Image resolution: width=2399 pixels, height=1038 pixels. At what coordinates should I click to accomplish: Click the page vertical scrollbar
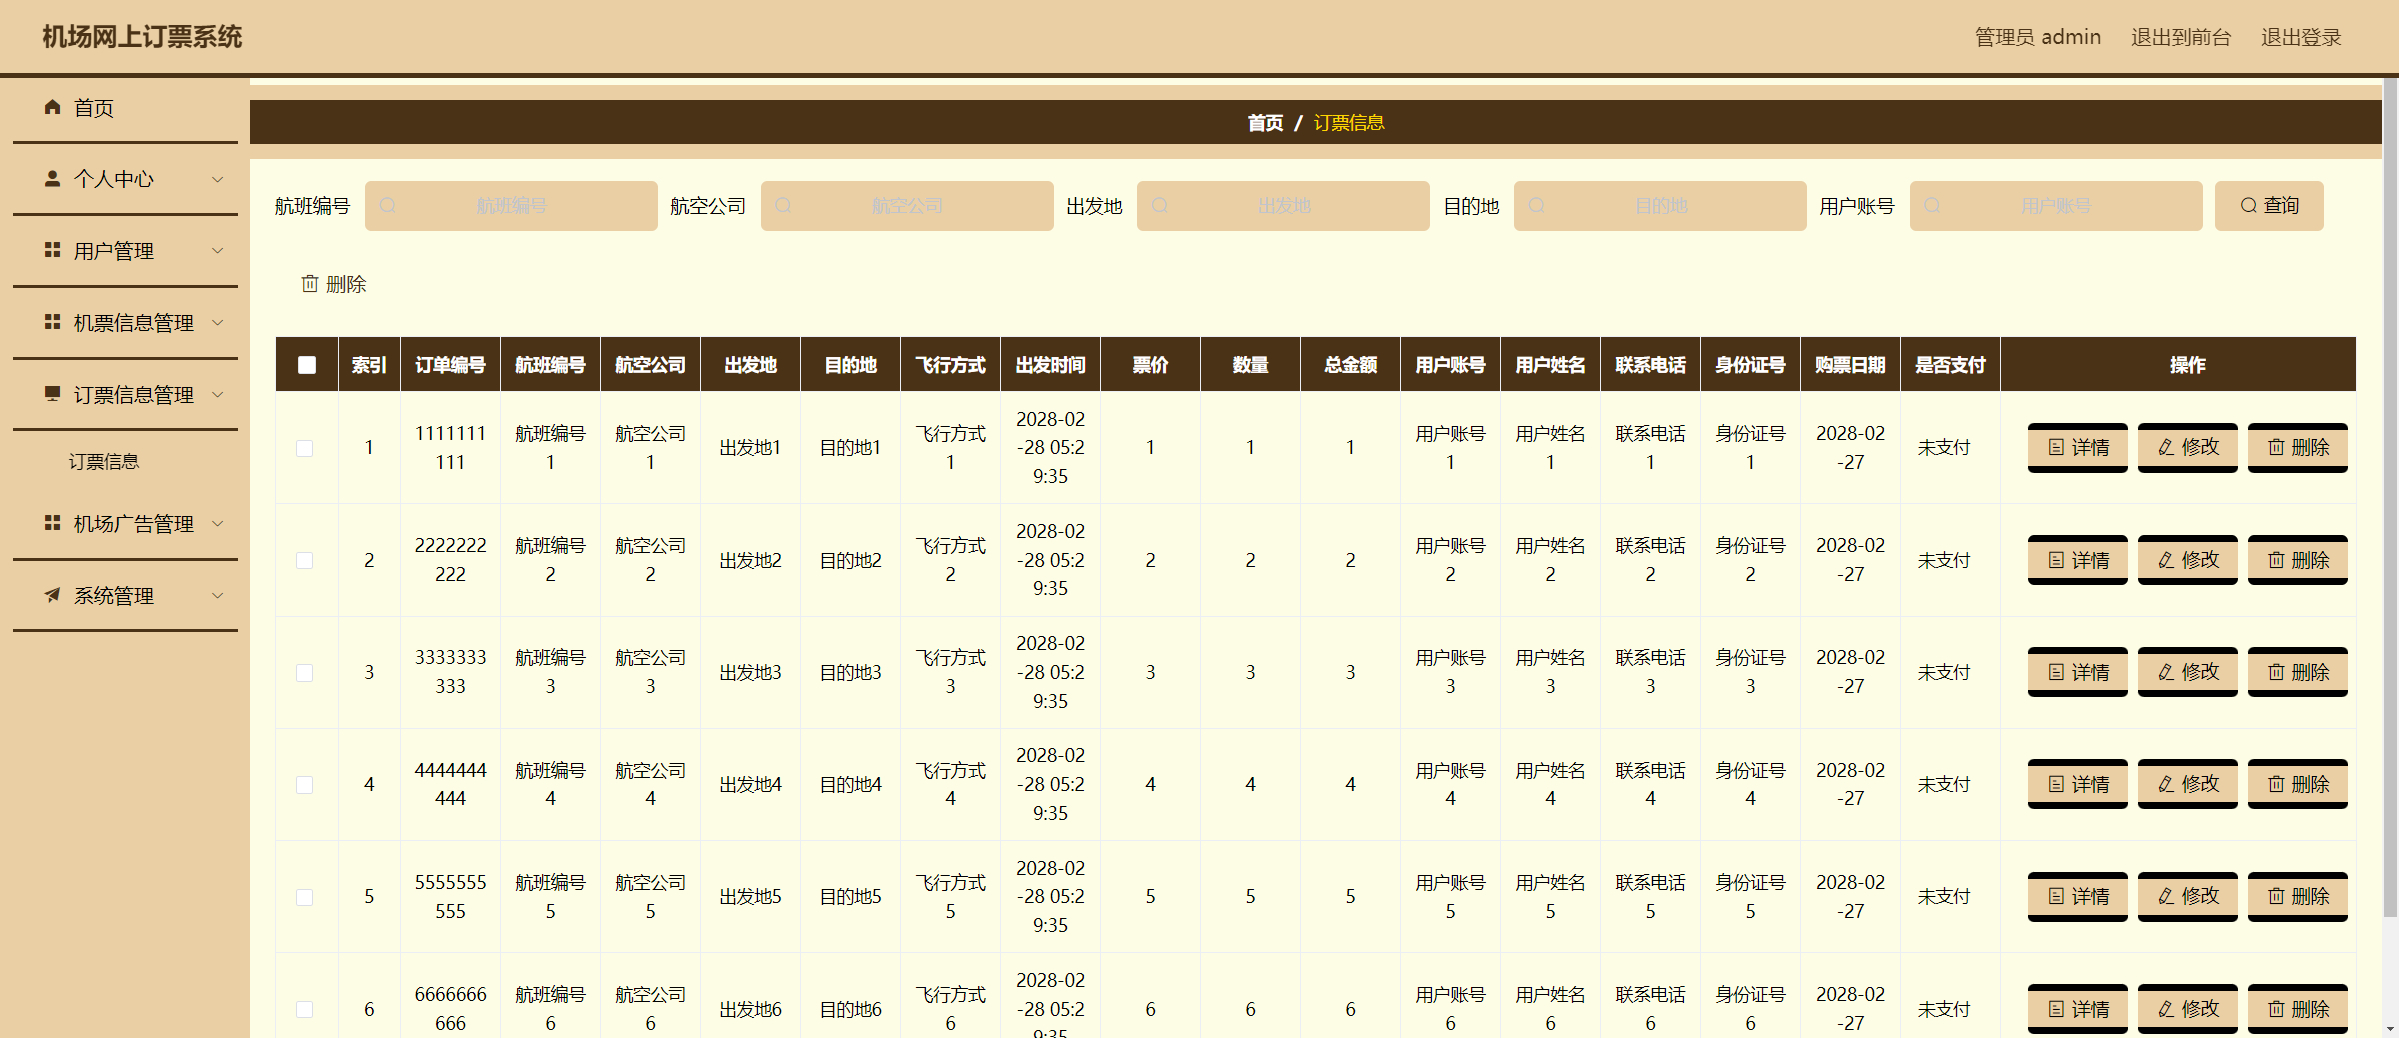(x=2390, y=498)
